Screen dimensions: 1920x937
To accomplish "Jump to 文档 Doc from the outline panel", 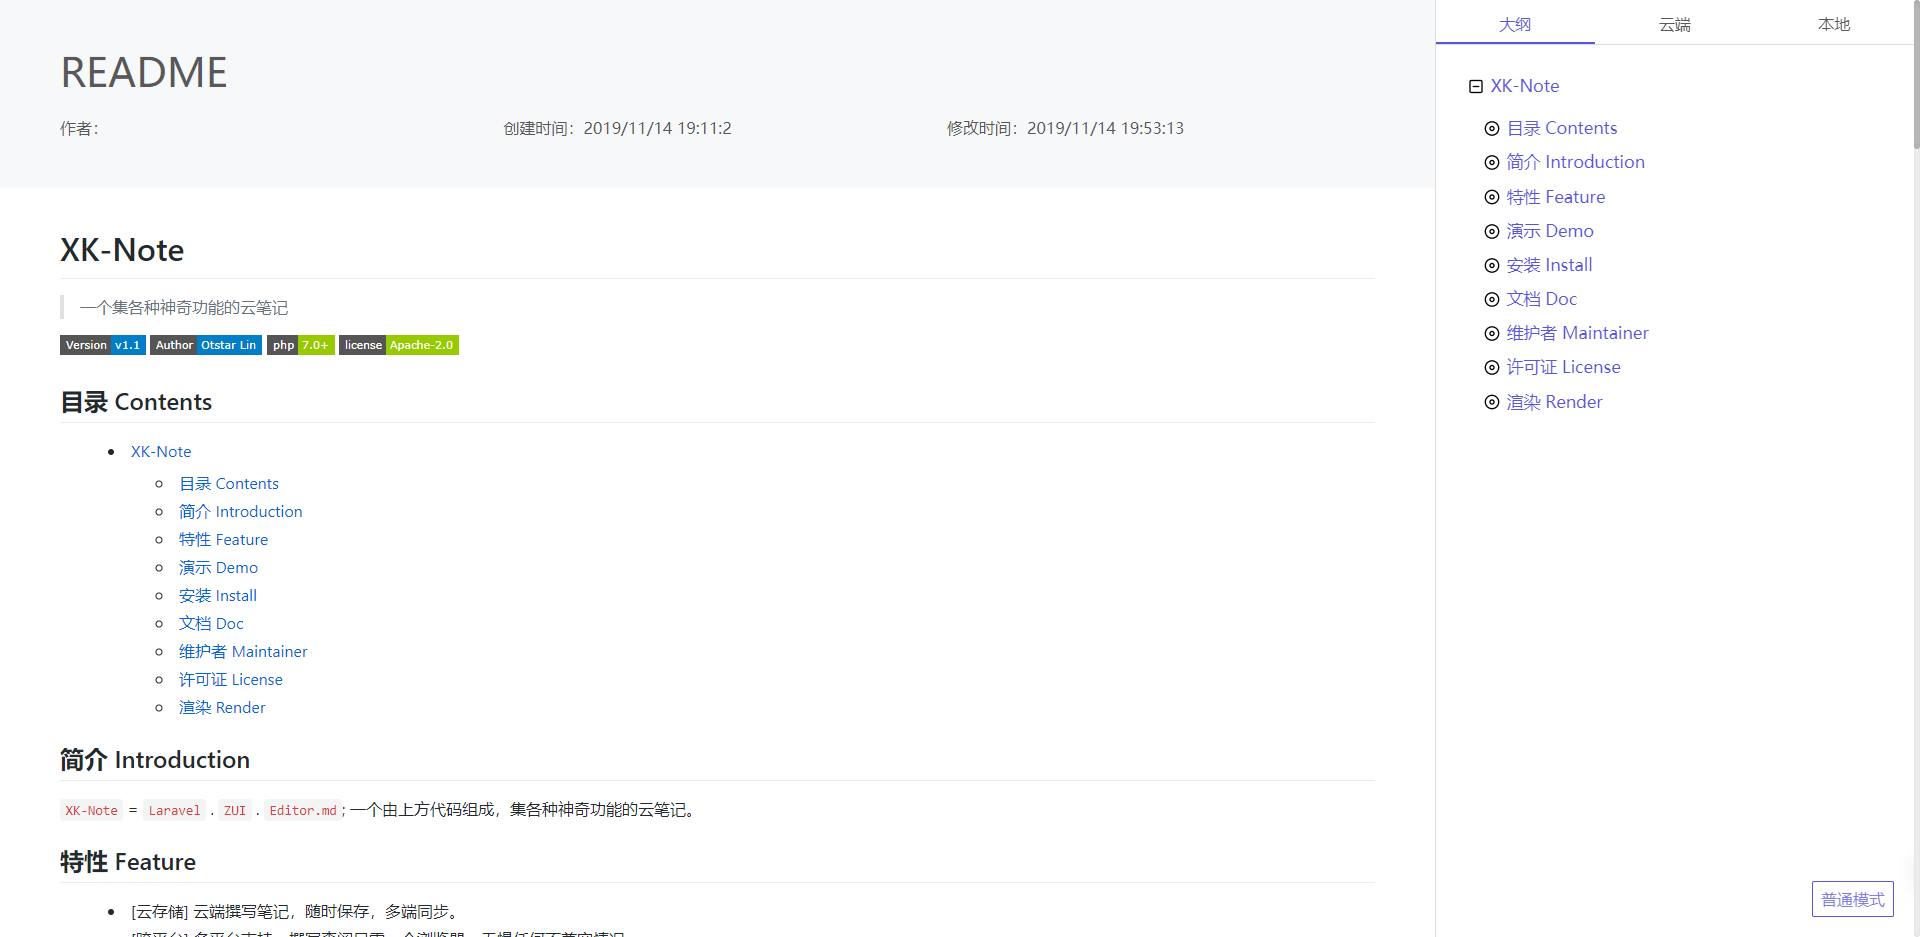I will (x=1541, y=299).
